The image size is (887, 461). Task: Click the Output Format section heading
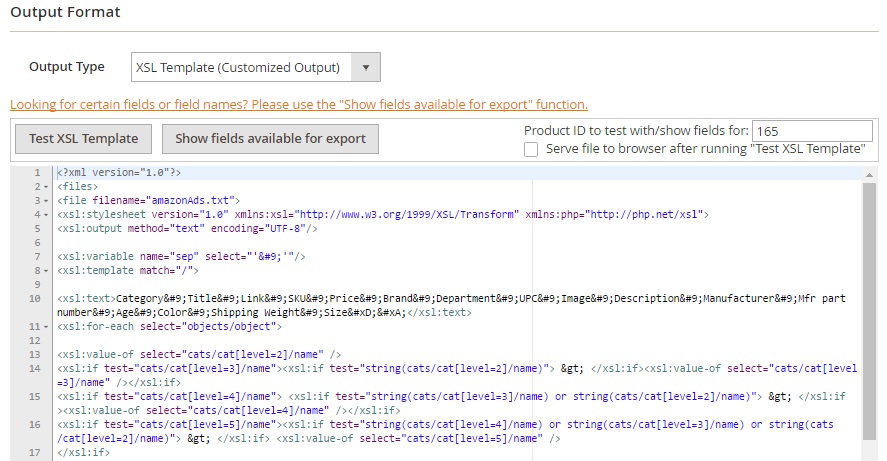(x=65, y=13)
